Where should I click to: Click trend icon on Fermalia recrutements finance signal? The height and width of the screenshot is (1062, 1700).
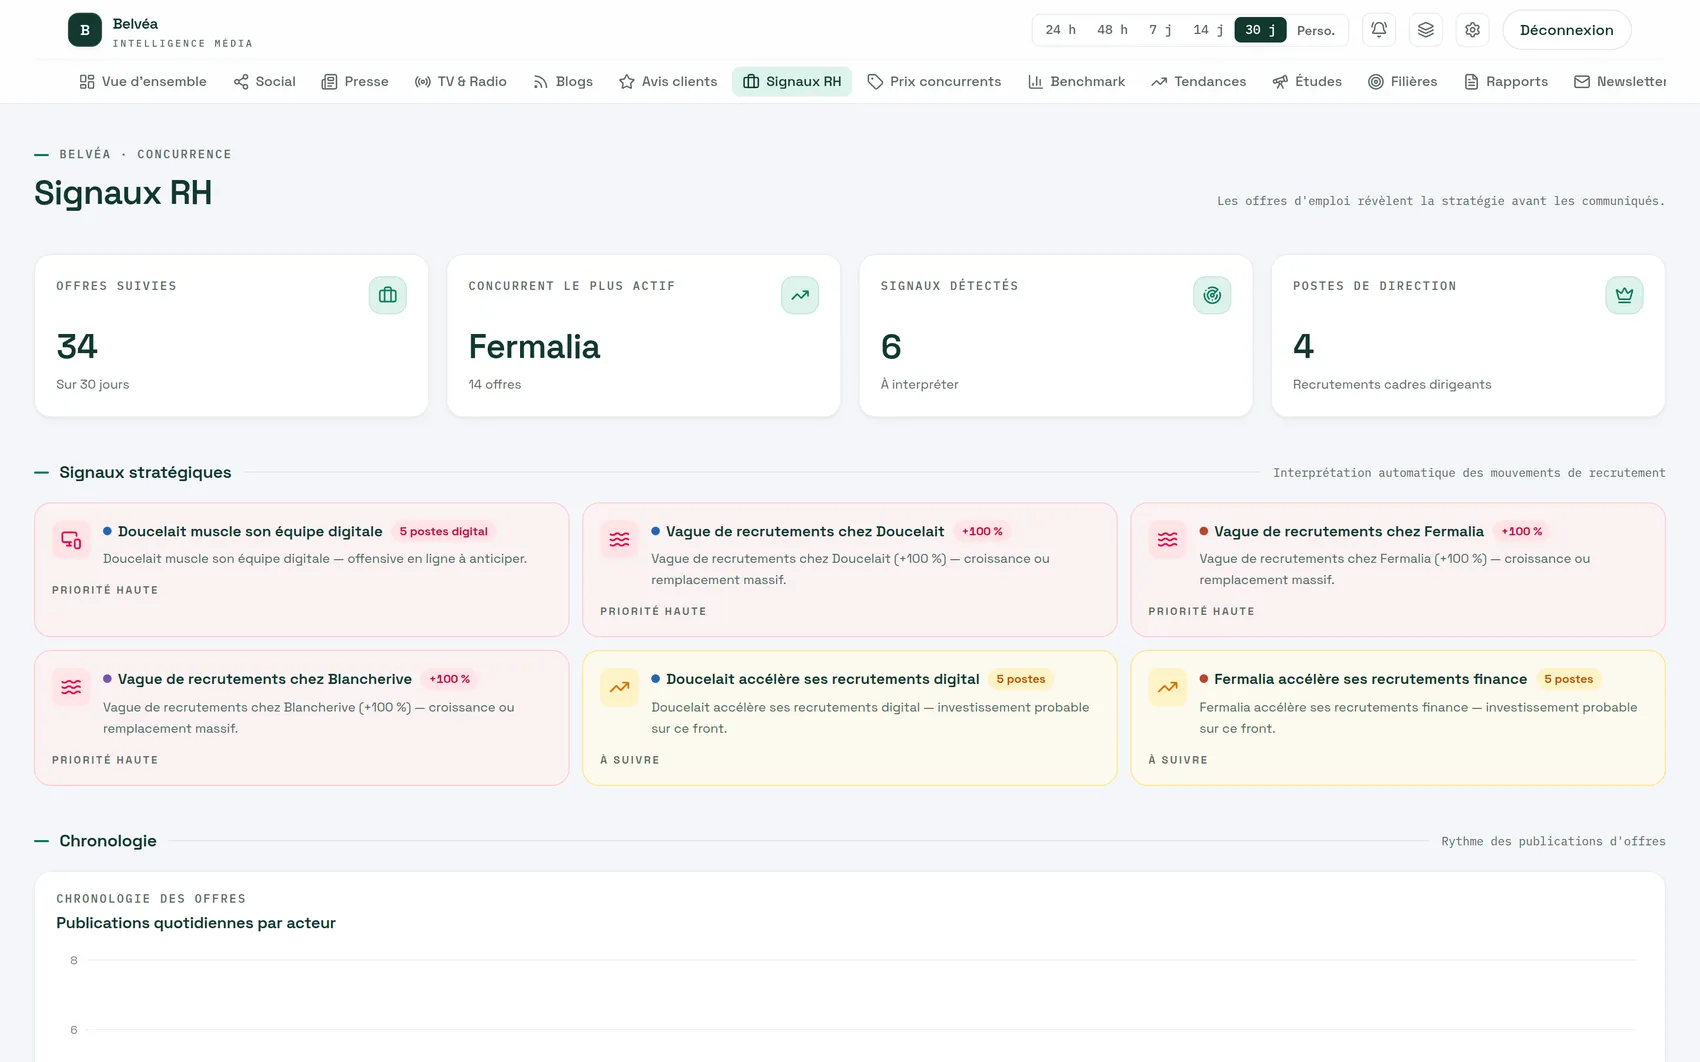pyautogui.click(x=1167, y=688)
